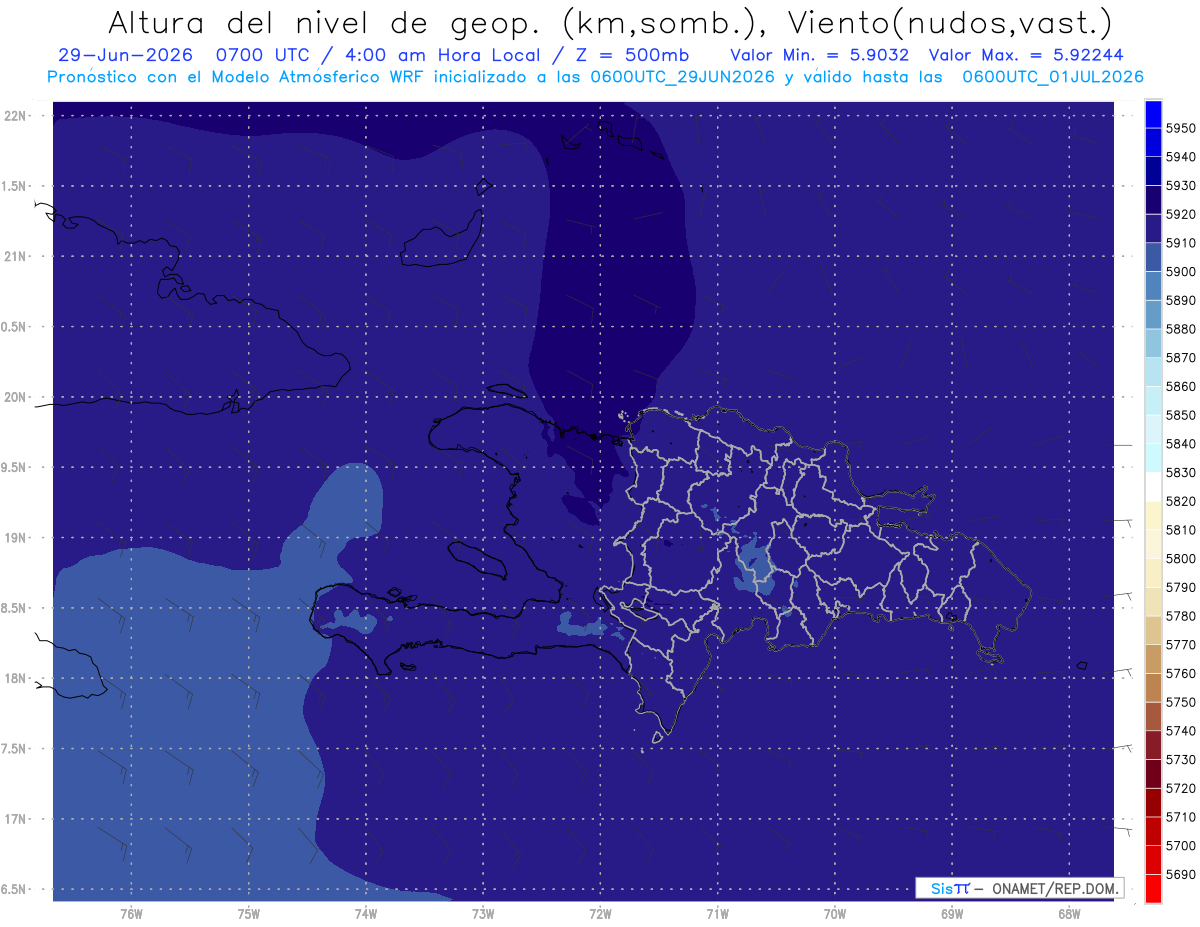The height and width of the screenshot is (927, 1200).
Task: Click latitude axis label '21N'
Action: click(x=14, y=256)
